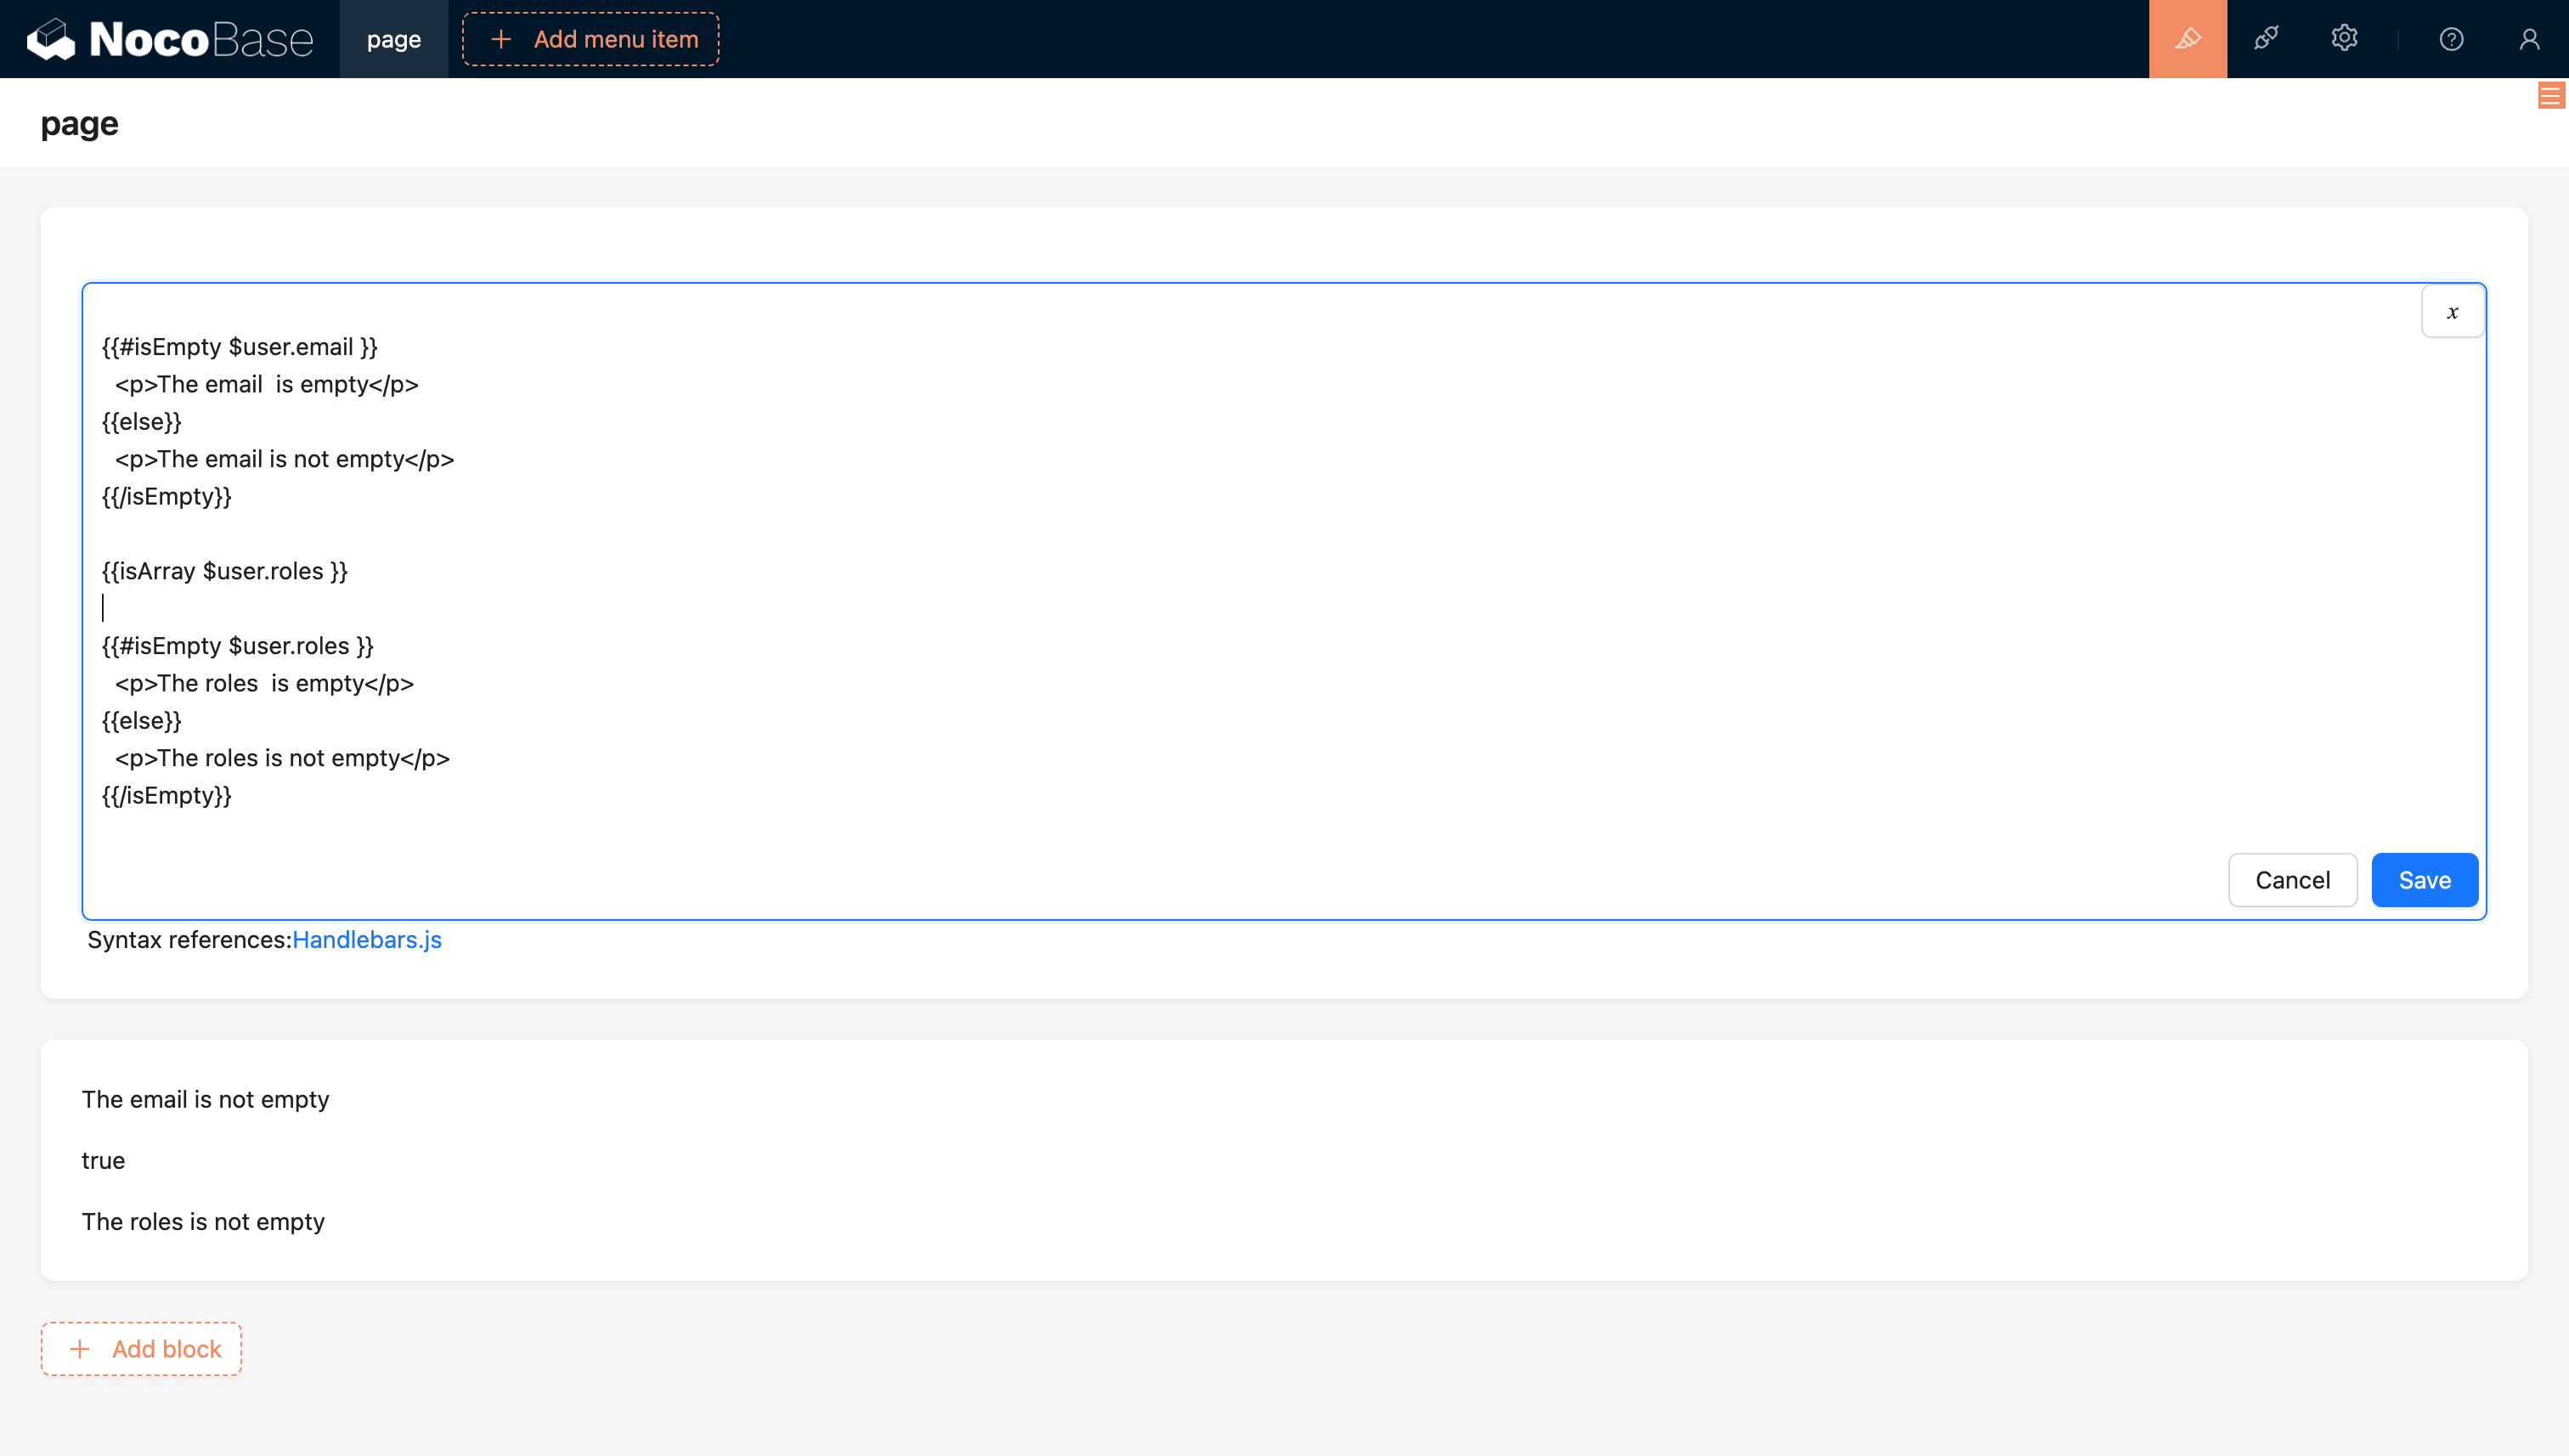2569x1456 pixels.
Task: Click the variable x button in editor
Action: tap(2452, 312)
